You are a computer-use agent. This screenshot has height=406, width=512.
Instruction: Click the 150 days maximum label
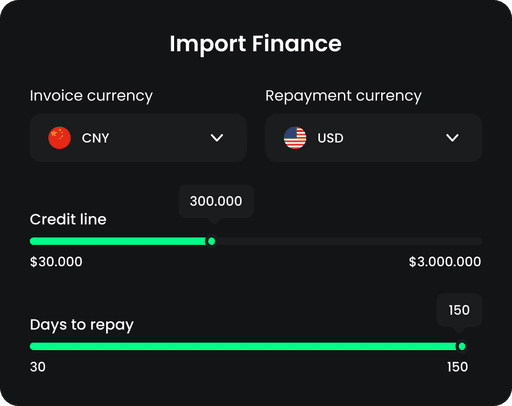click(458, 367)
